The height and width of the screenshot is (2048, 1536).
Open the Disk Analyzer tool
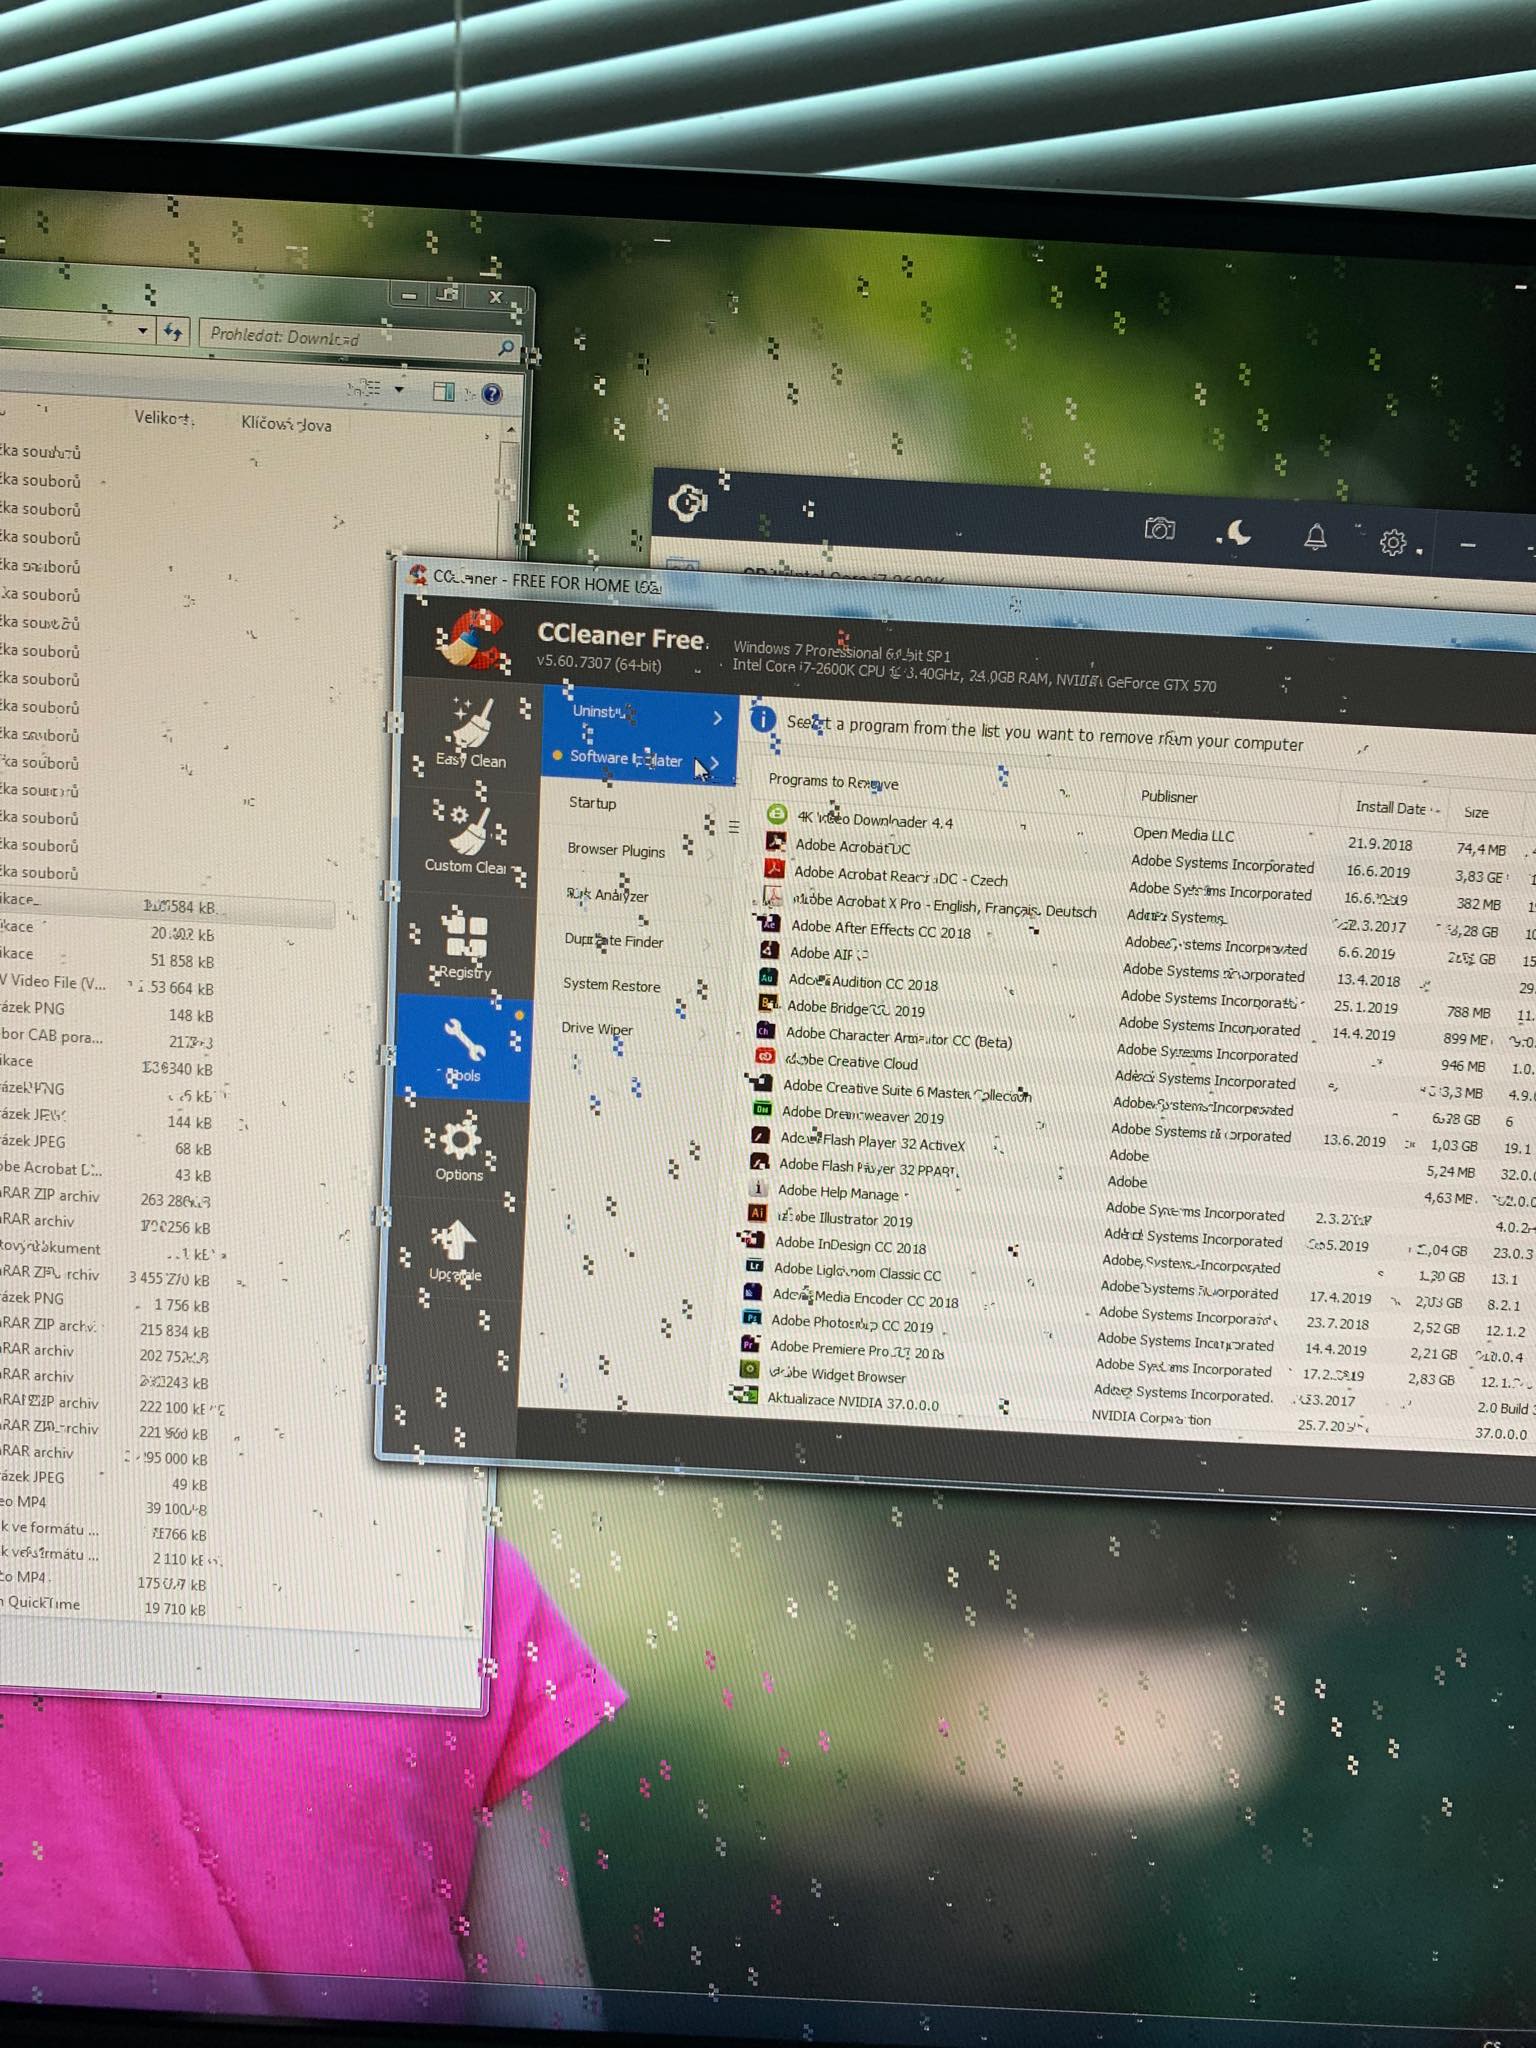pyautogui.click(x=607, y=895)
